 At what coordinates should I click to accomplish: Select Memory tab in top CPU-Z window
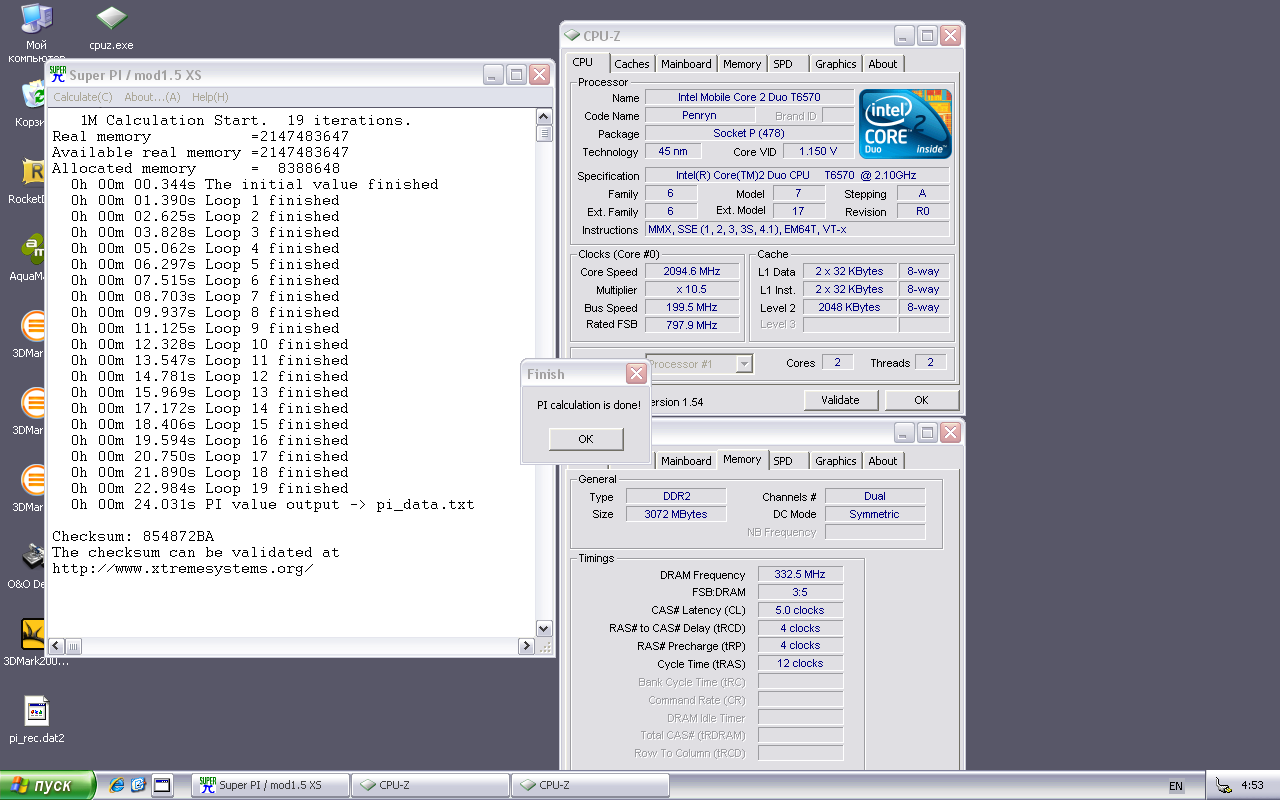(742, 64)
